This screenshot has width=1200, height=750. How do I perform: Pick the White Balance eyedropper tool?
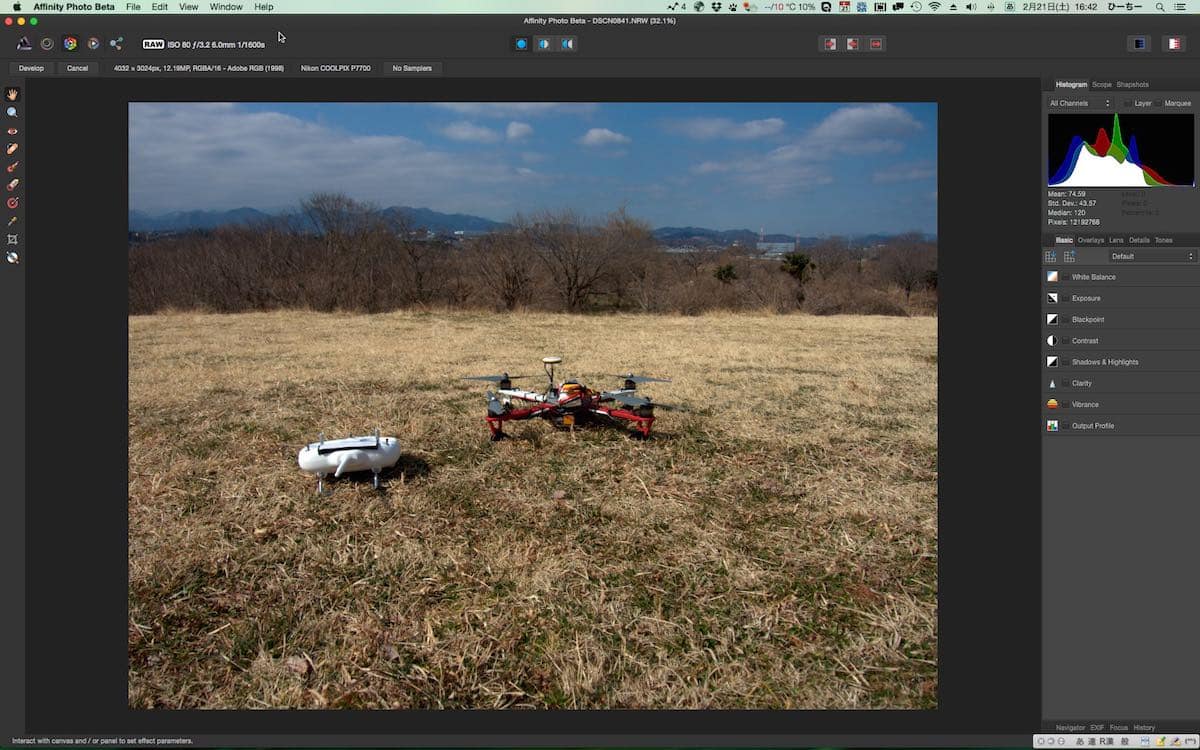12,221
